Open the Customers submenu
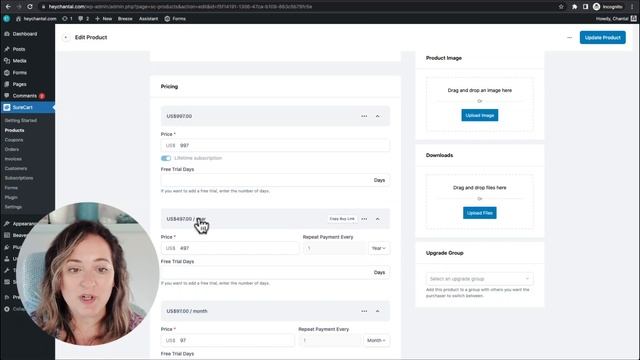Image resolution: width=640 pixels, height=360 pixels. tap(16, 169)
